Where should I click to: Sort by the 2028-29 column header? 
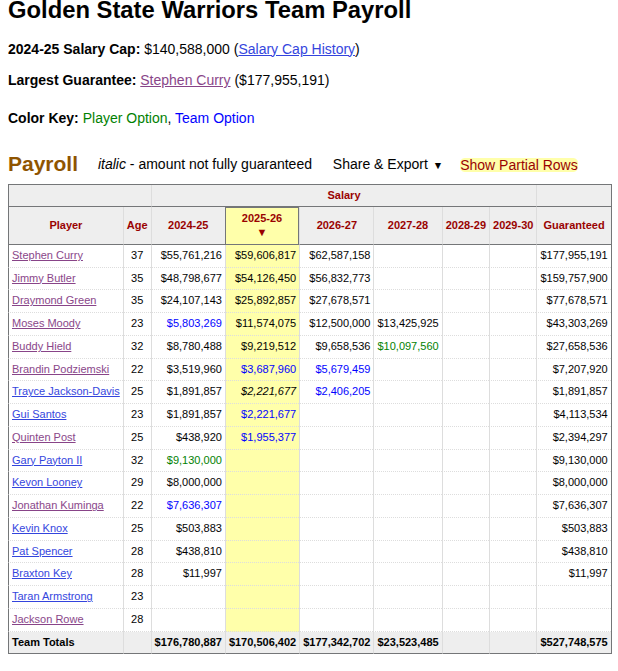(466, 225)
